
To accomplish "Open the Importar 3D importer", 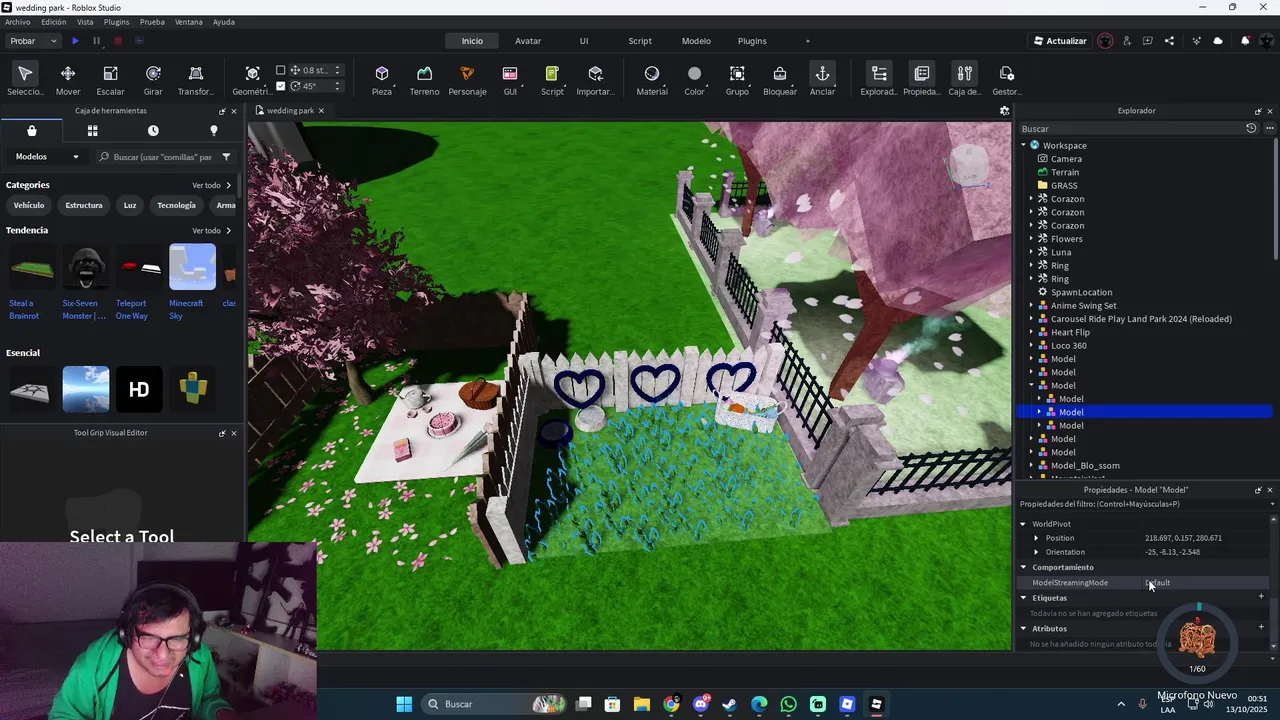I will tap(596, 79).
